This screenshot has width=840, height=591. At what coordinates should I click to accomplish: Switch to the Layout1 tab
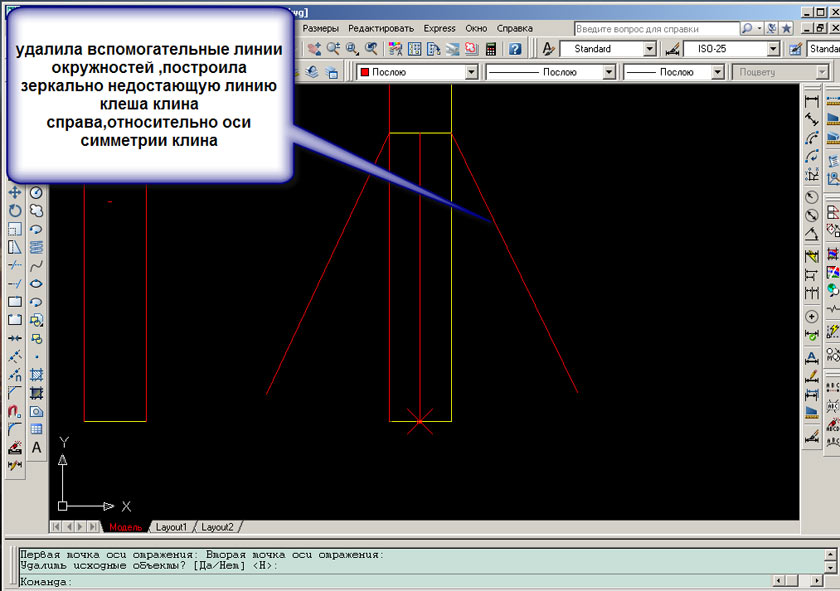coord(171,527)
